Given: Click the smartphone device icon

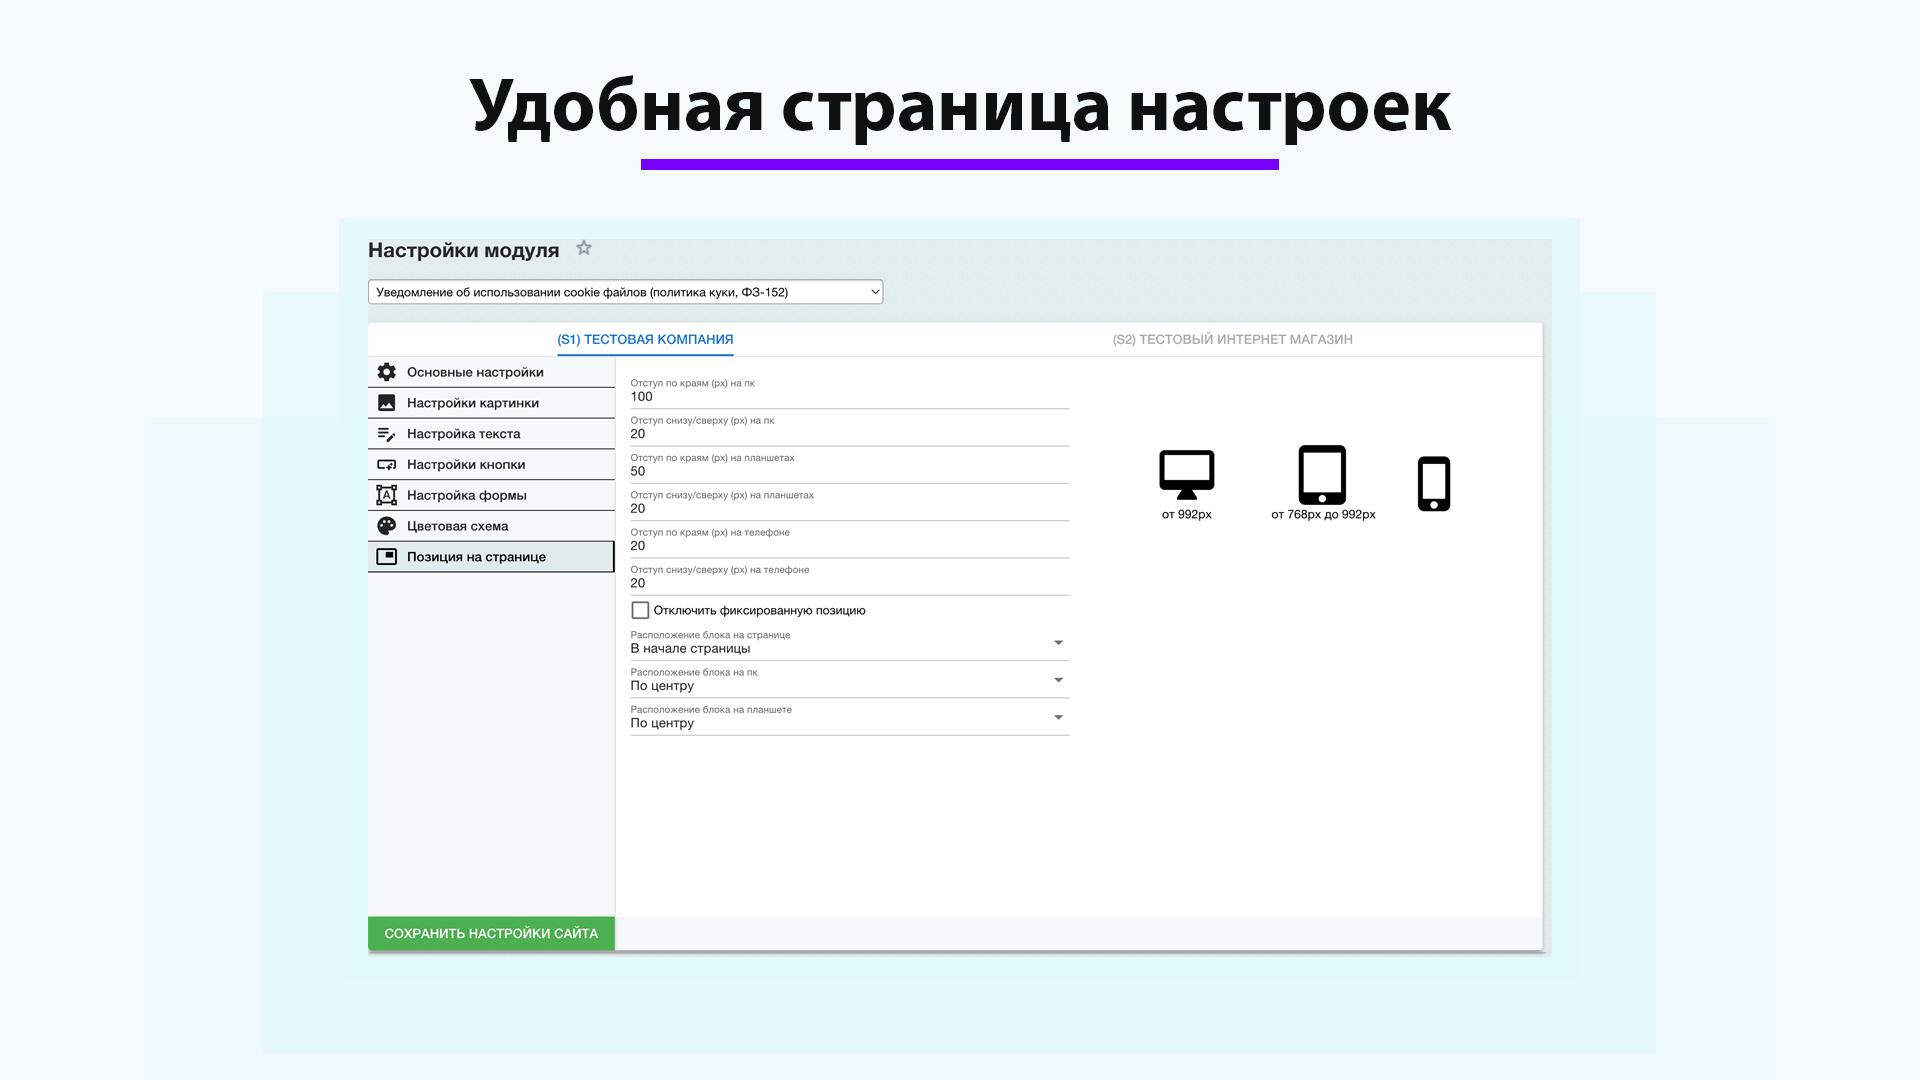Looking at the screenshot, I should pos(1434,483).
